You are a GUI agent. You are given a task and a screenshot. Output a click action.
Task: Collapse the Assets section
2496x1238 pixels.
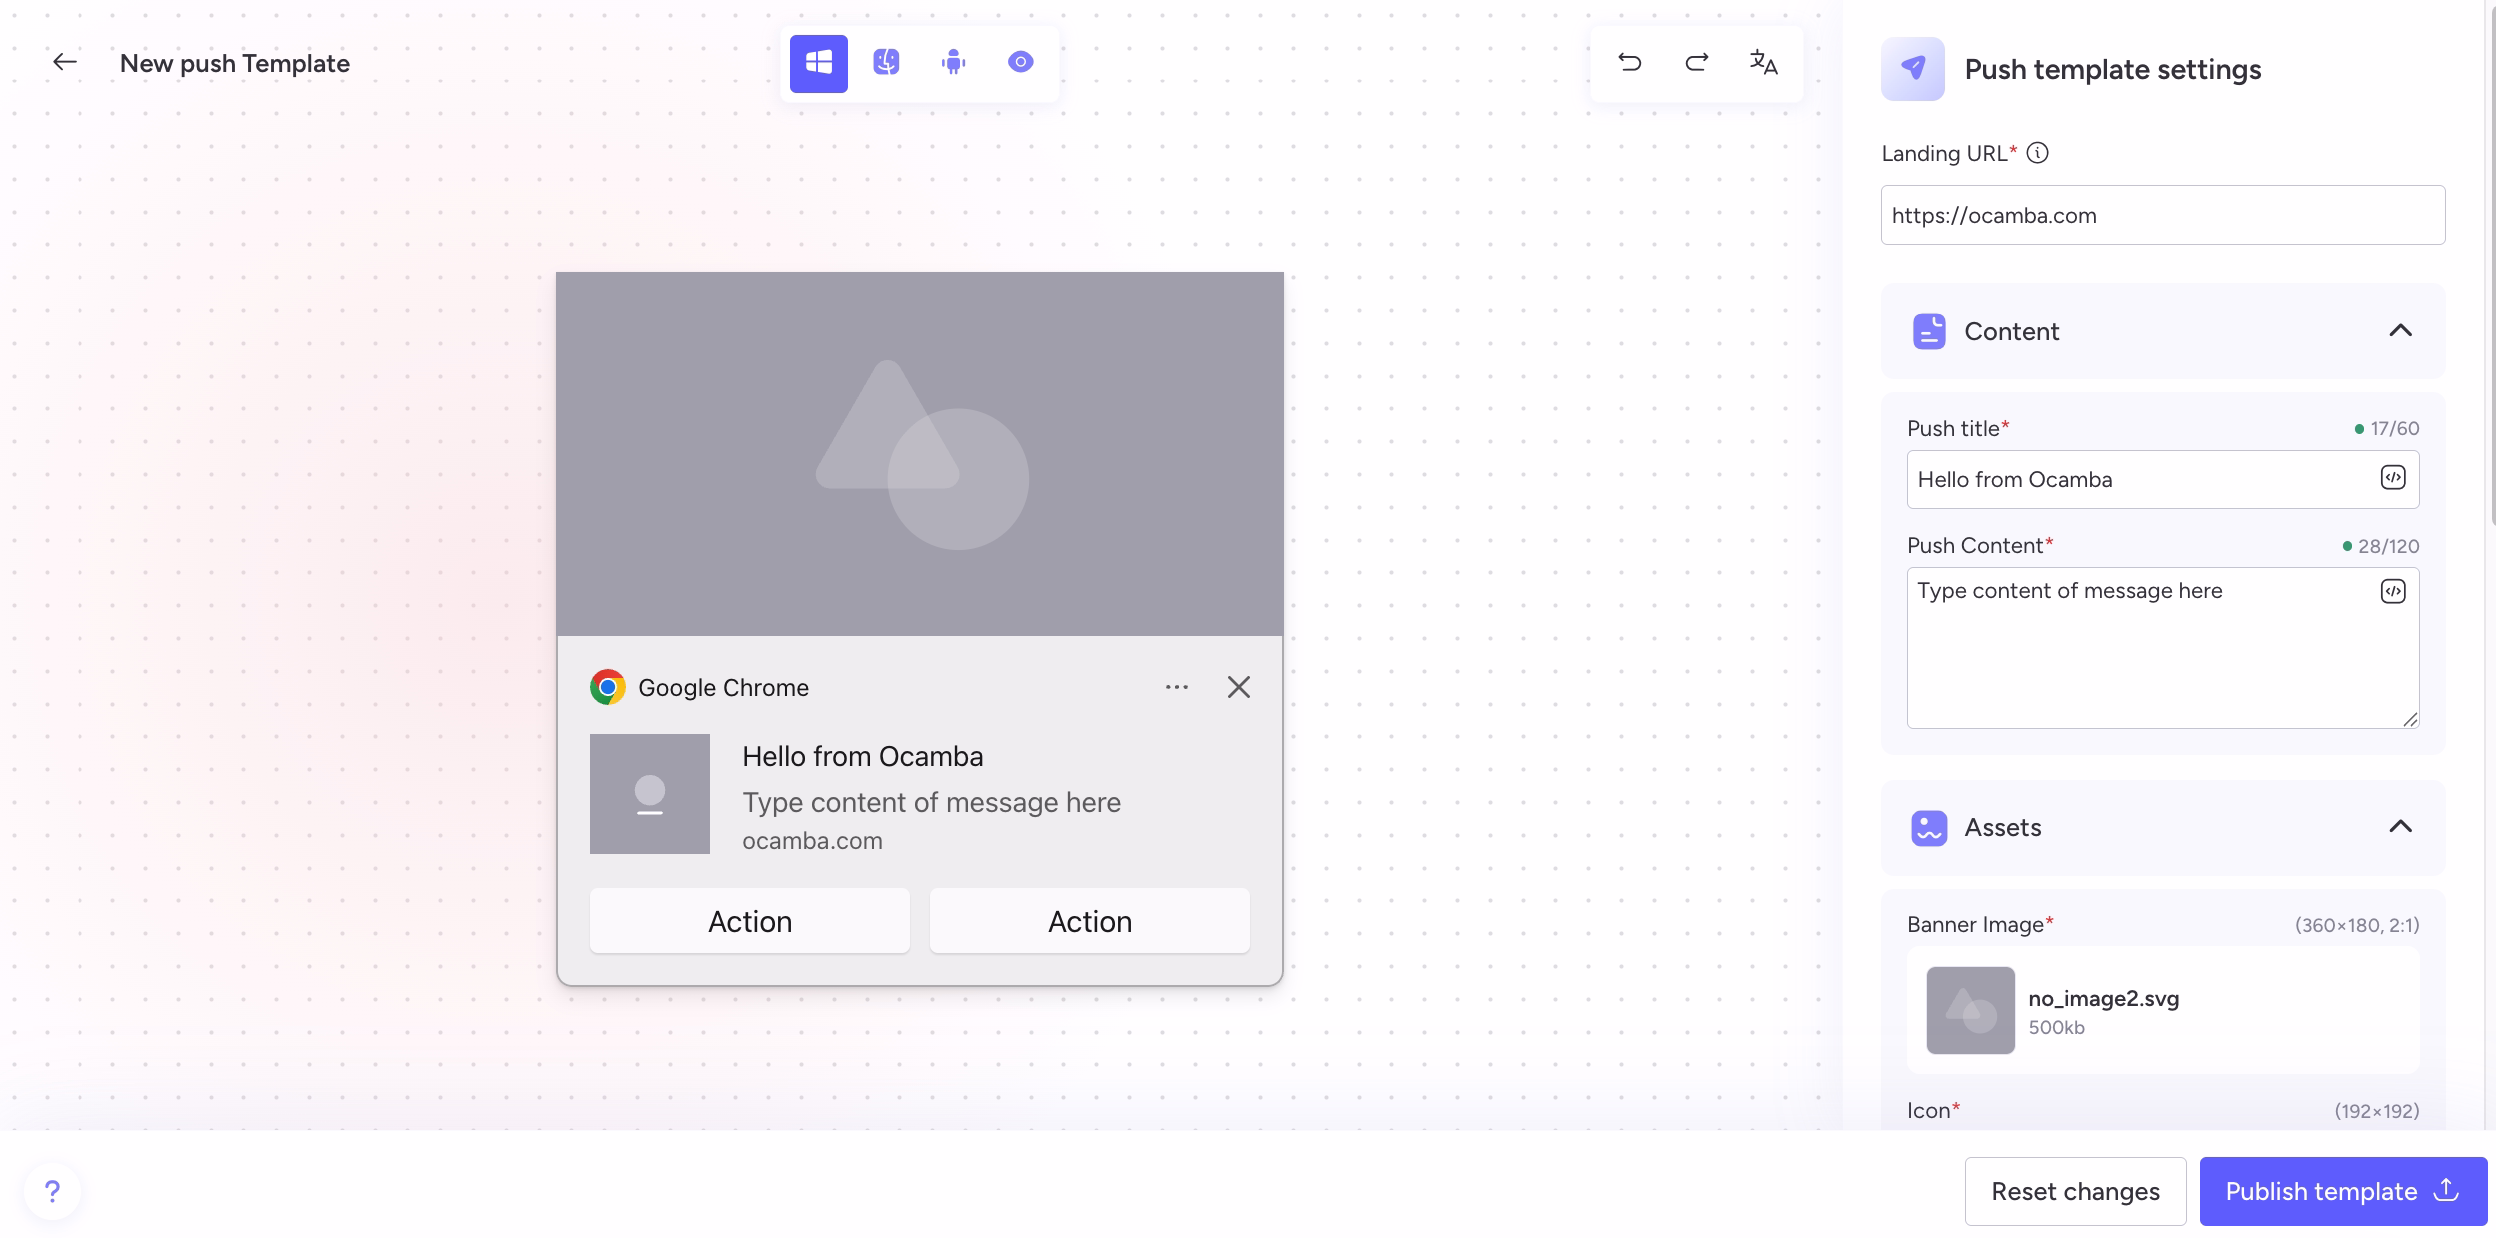click(2402, 827)
